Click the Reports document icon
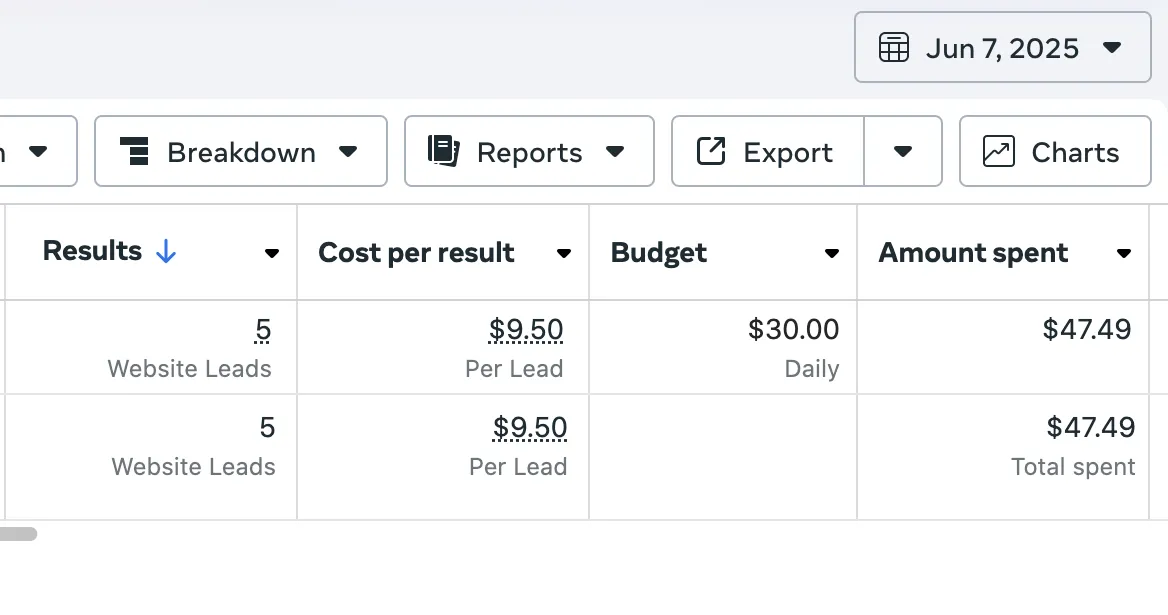1168x615 pixels. [443, 152]
